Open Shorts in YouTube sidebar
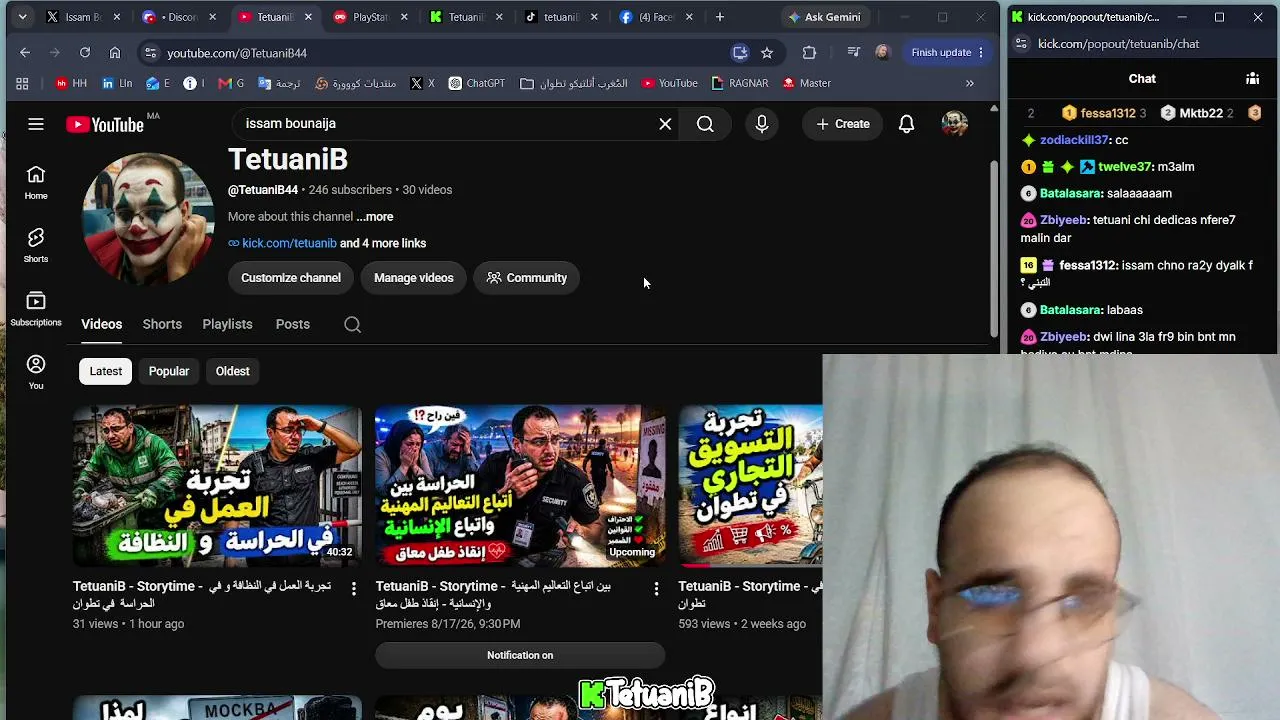Viewport: 1280px width, 720px height. [36, 246]
